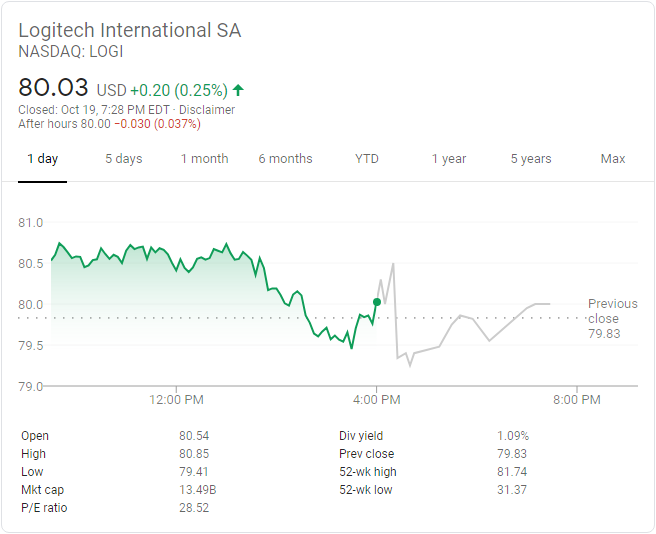This screenshot has width=656, height=534.
Task: Show the 6 months chart tab
Action: (x=285, y=159)
